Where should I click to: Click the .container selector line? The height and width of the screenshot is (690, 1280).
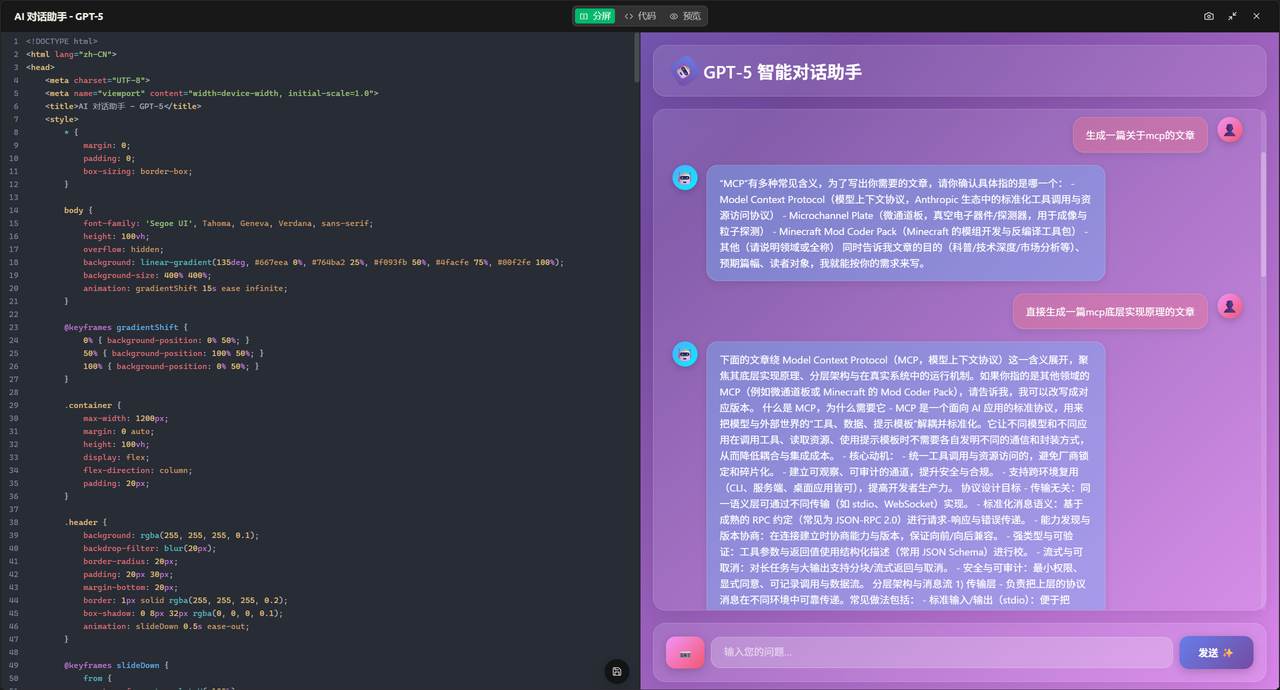click(x=91, y=405)
